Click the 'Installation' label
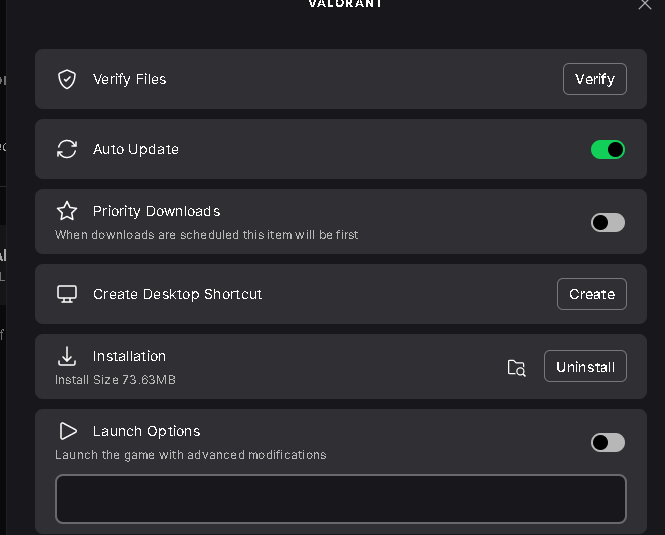Screen dimensions: 665x535 pos(129,356)
